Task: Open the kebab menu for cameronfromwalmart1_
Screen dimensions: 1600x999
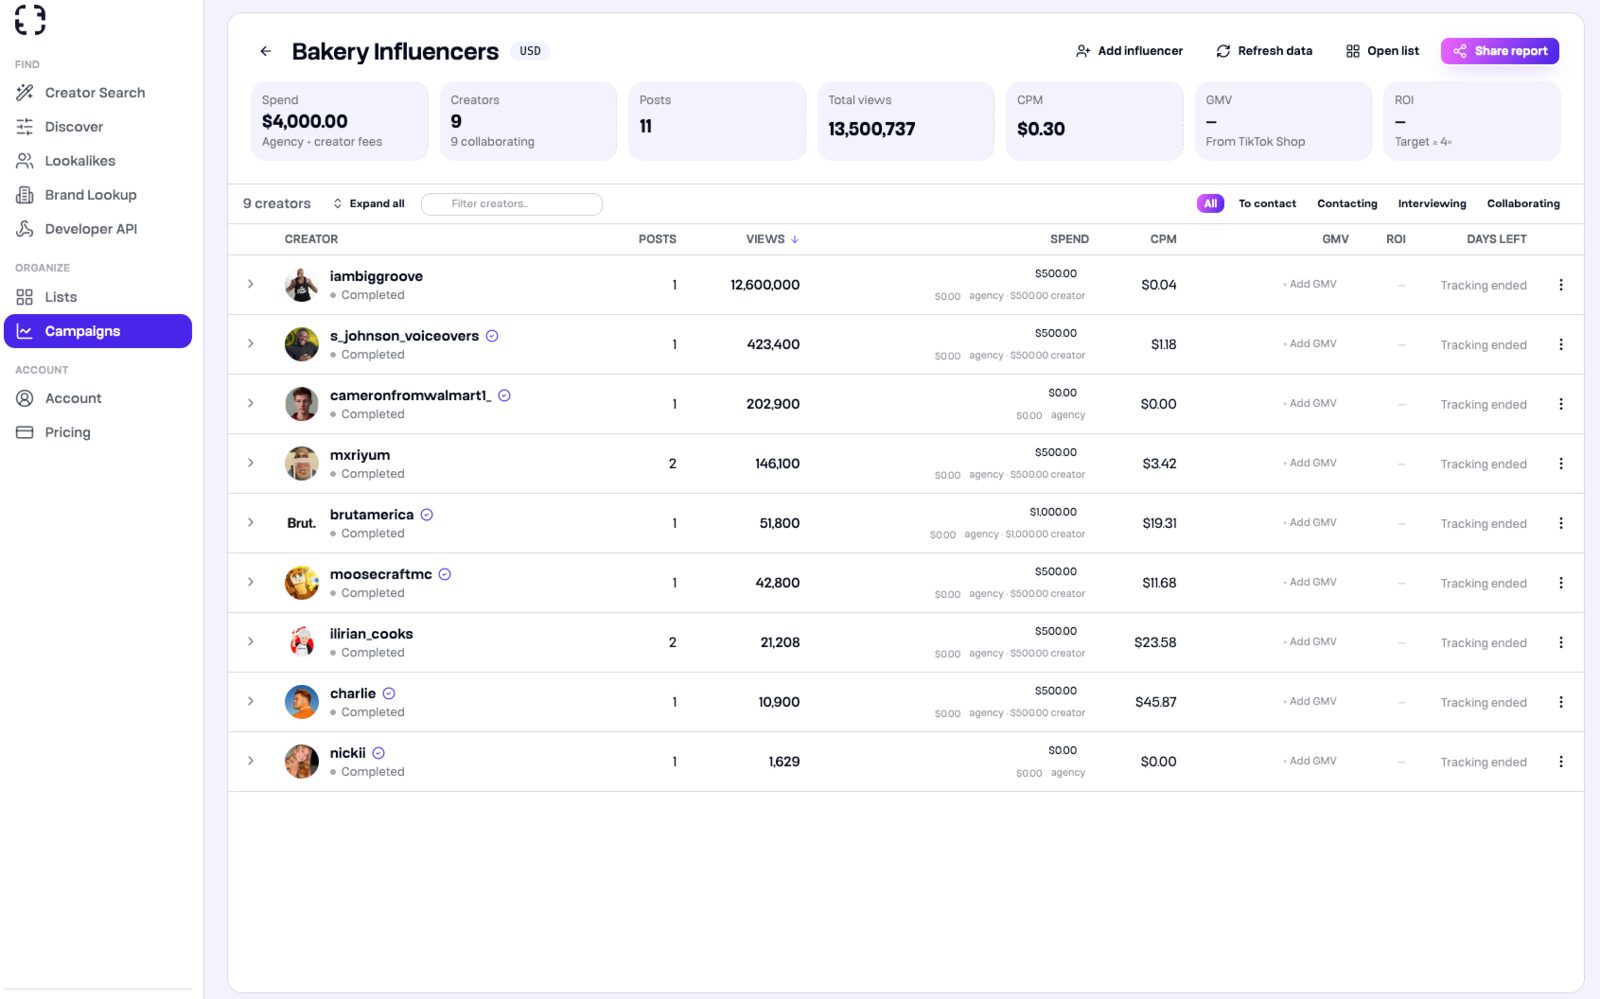Action: 1560,404
